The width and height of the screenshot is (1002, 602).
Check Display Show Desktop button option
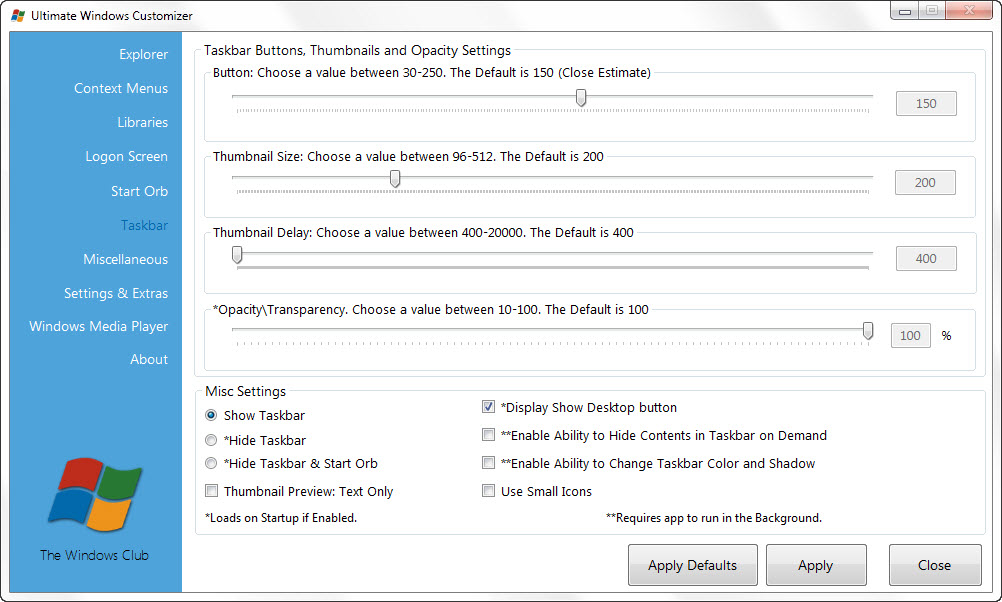[x=488, y=407]
